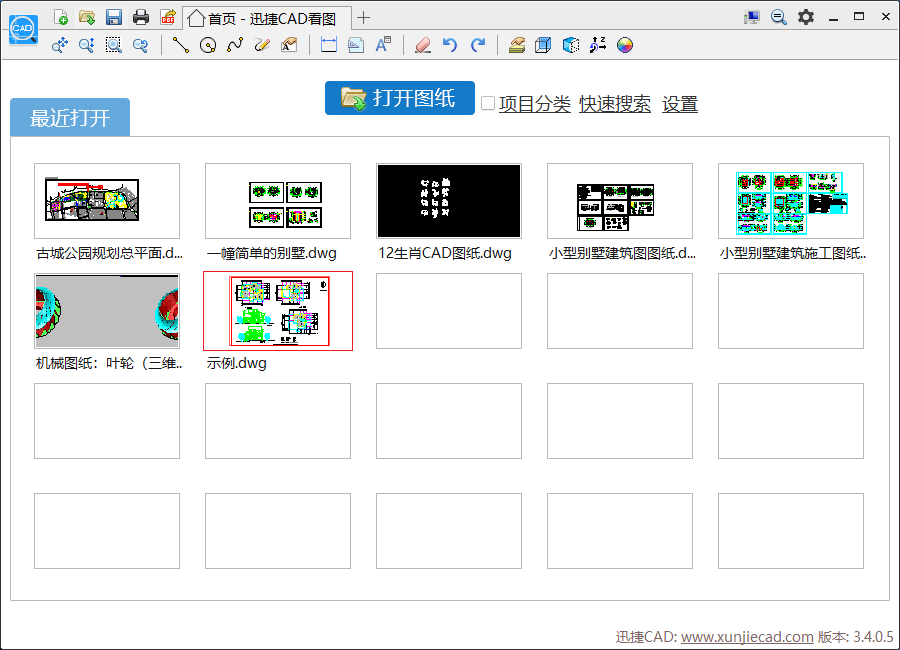Open the 一幢简单的别墅.dwg thumbnail

pos(278,201)
